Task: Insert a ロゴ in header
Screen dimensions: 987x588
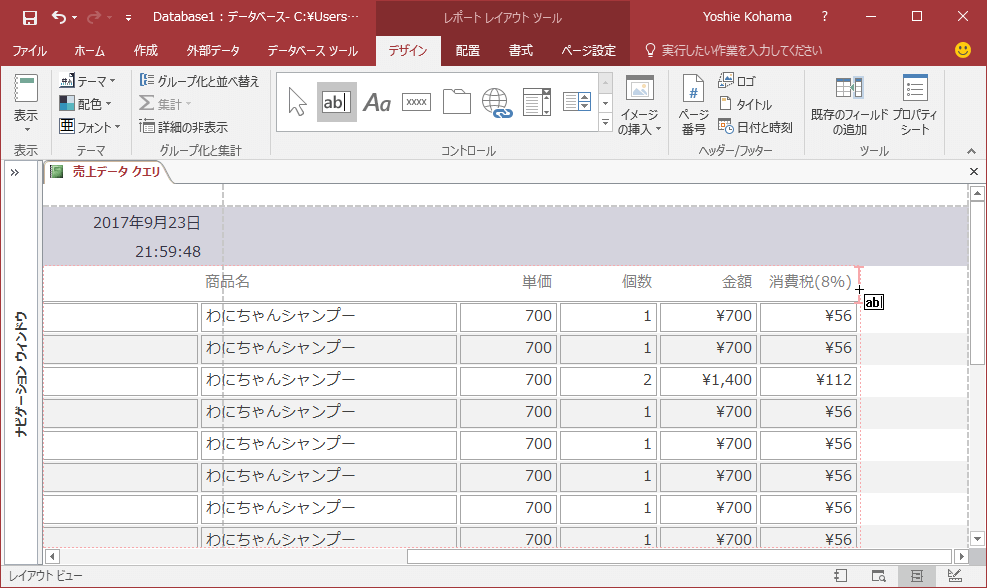Action: pyautogui.click(x=736, y=81)
